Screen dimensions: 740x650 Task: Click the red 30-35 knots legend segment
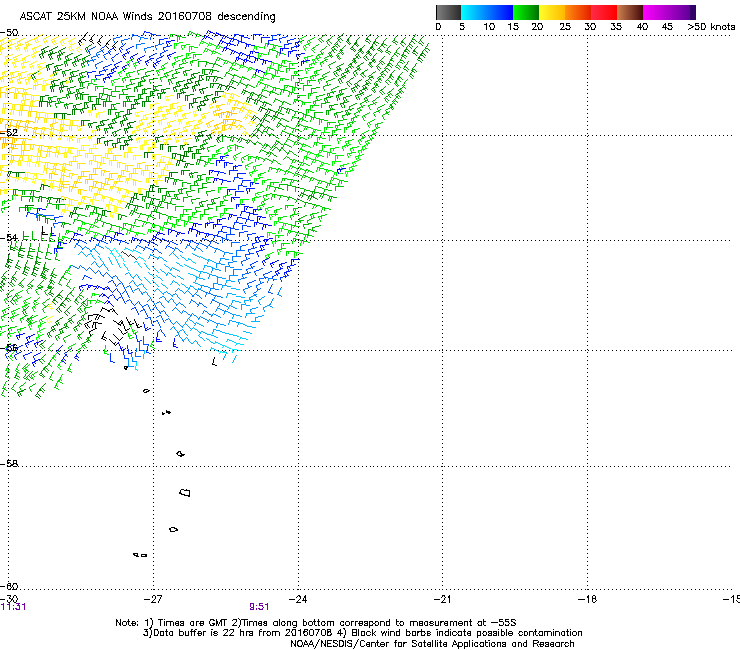coord(604,12)
